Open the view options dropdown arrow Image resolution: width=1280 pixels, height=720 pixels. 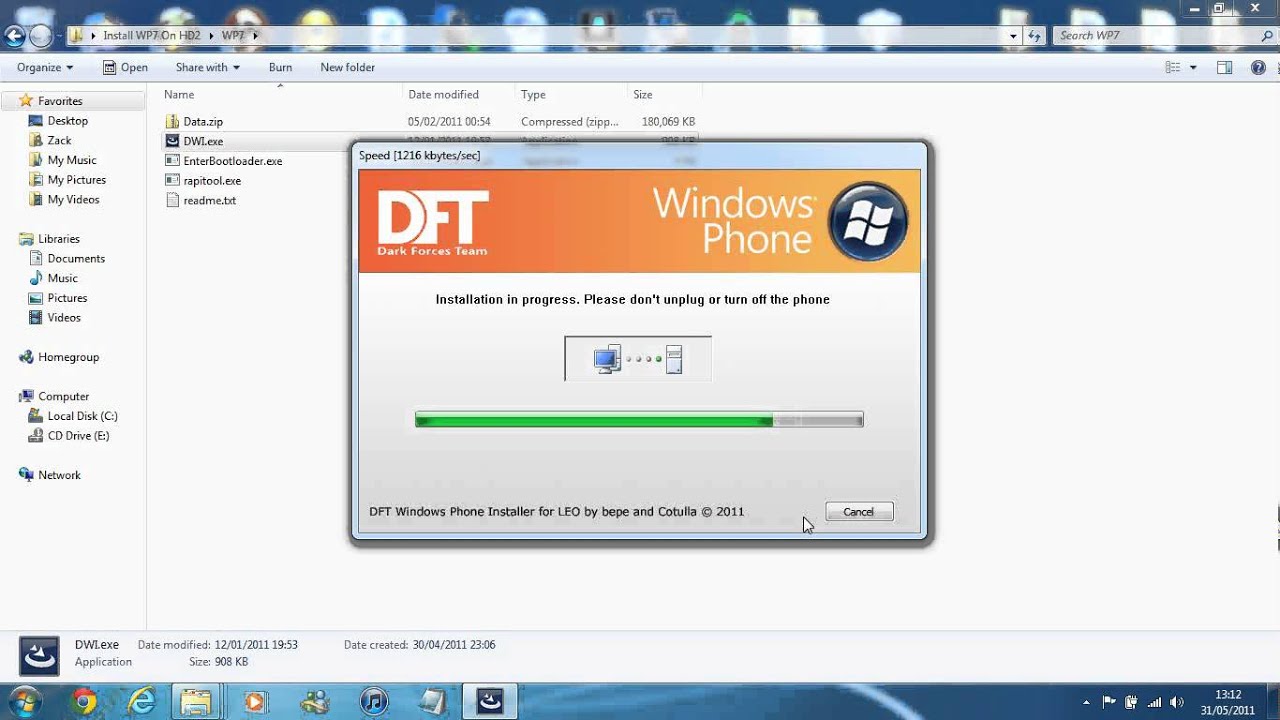click(x=1193, y=67)
